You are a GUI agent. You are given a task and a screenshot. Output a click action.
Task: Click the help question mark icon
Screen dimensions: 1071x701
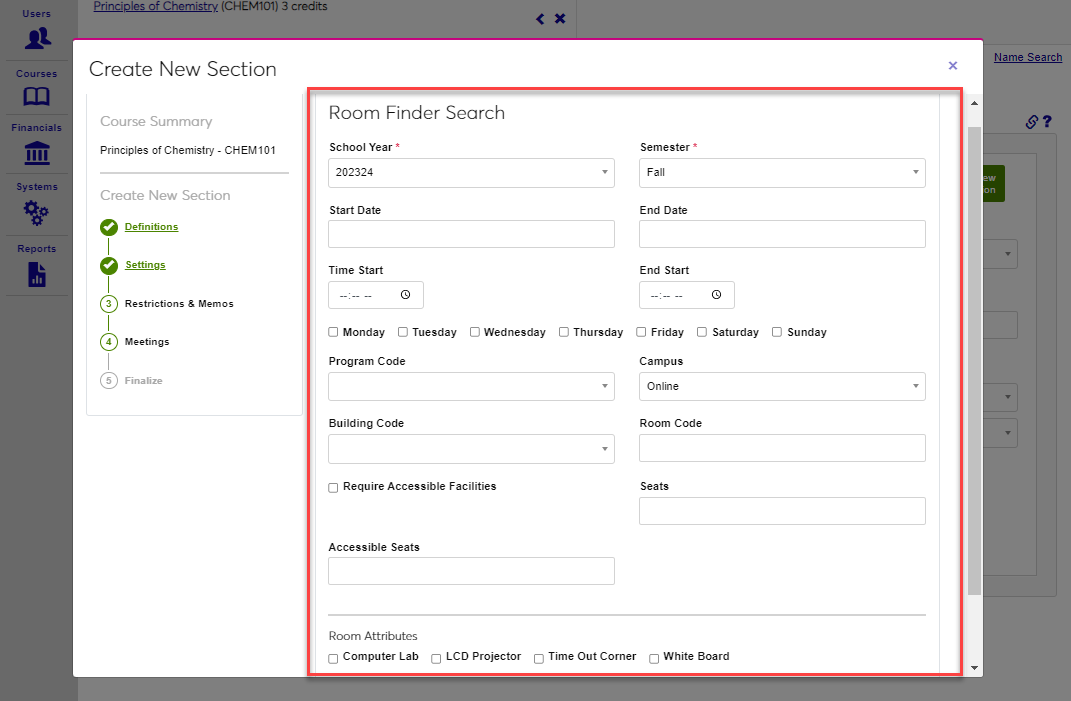click(x=1047, y=122)
